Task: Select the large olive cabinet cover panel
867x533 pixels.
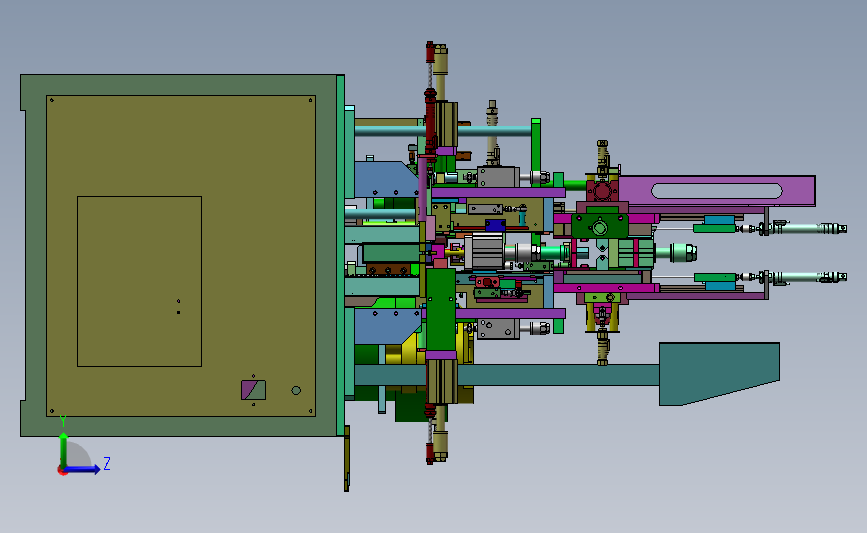Action: 181,255
